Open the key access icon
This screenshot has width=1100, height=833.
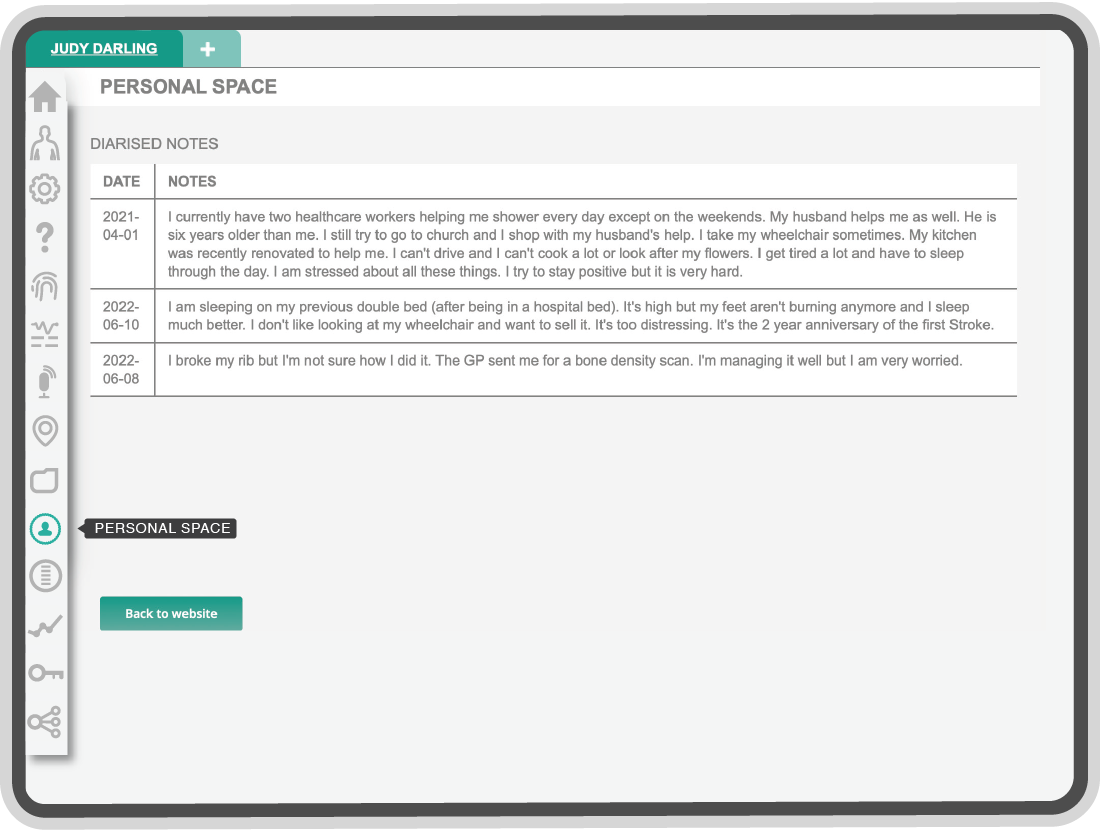[x=46, y=674]
